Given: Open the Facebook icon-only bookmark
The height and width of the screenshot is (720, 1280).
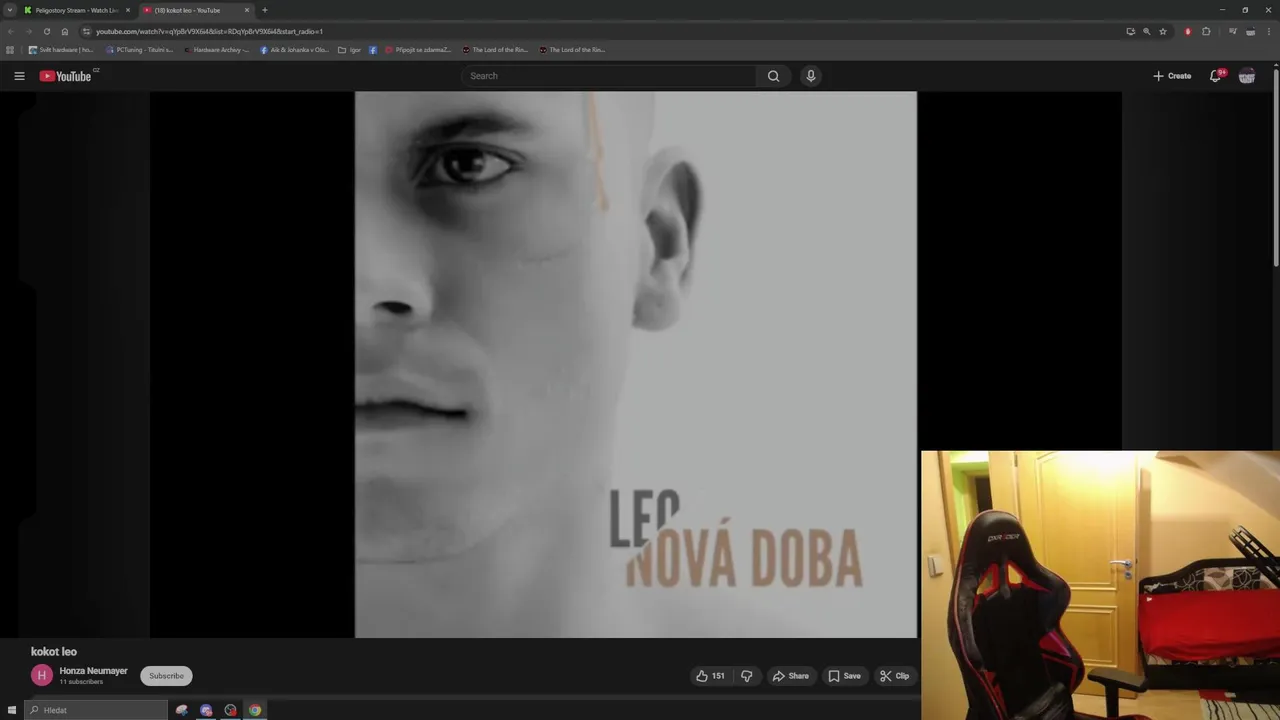Looking at the screenshot, I should pyautogui.click(x=373, y=49).
